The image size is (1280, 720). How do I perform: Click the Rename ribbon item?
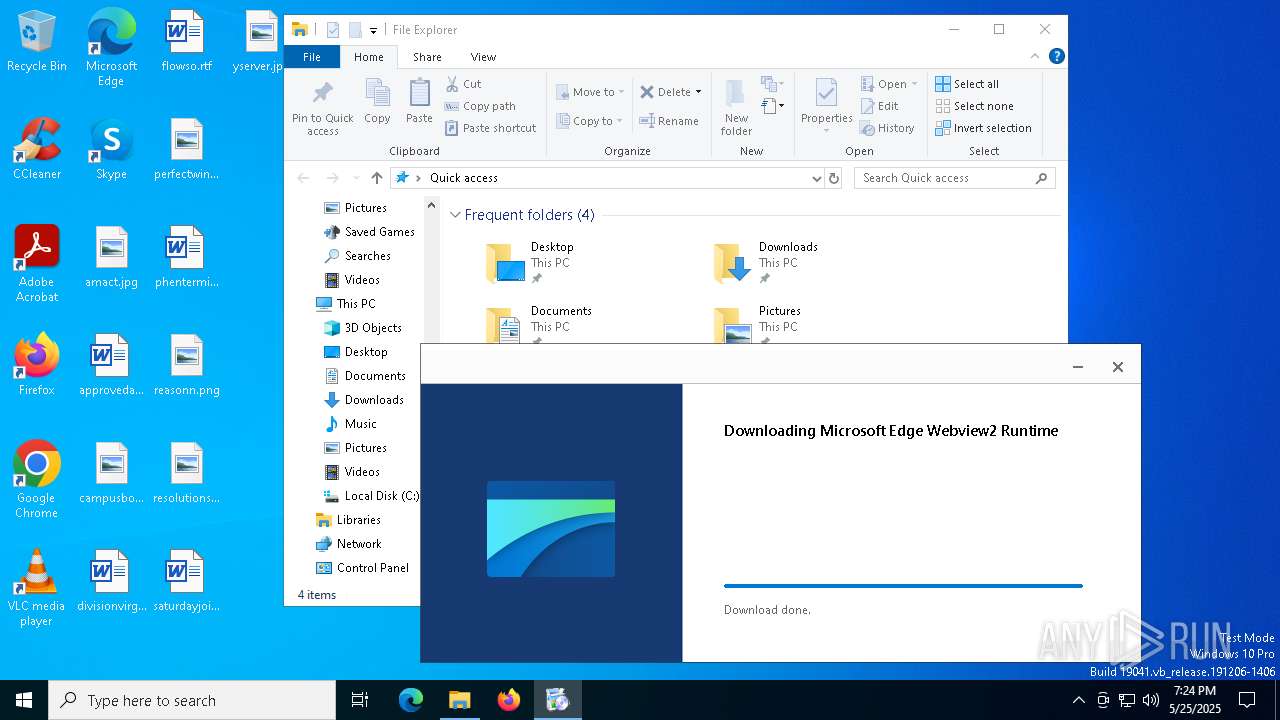[x=669, y=121]
